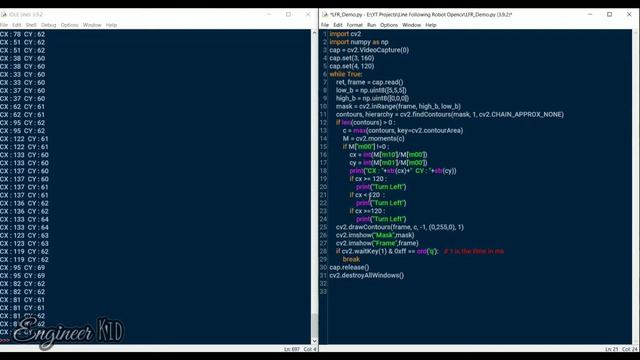
Task: Click the red comment after ord('q')
Action: tap(474, 251)
